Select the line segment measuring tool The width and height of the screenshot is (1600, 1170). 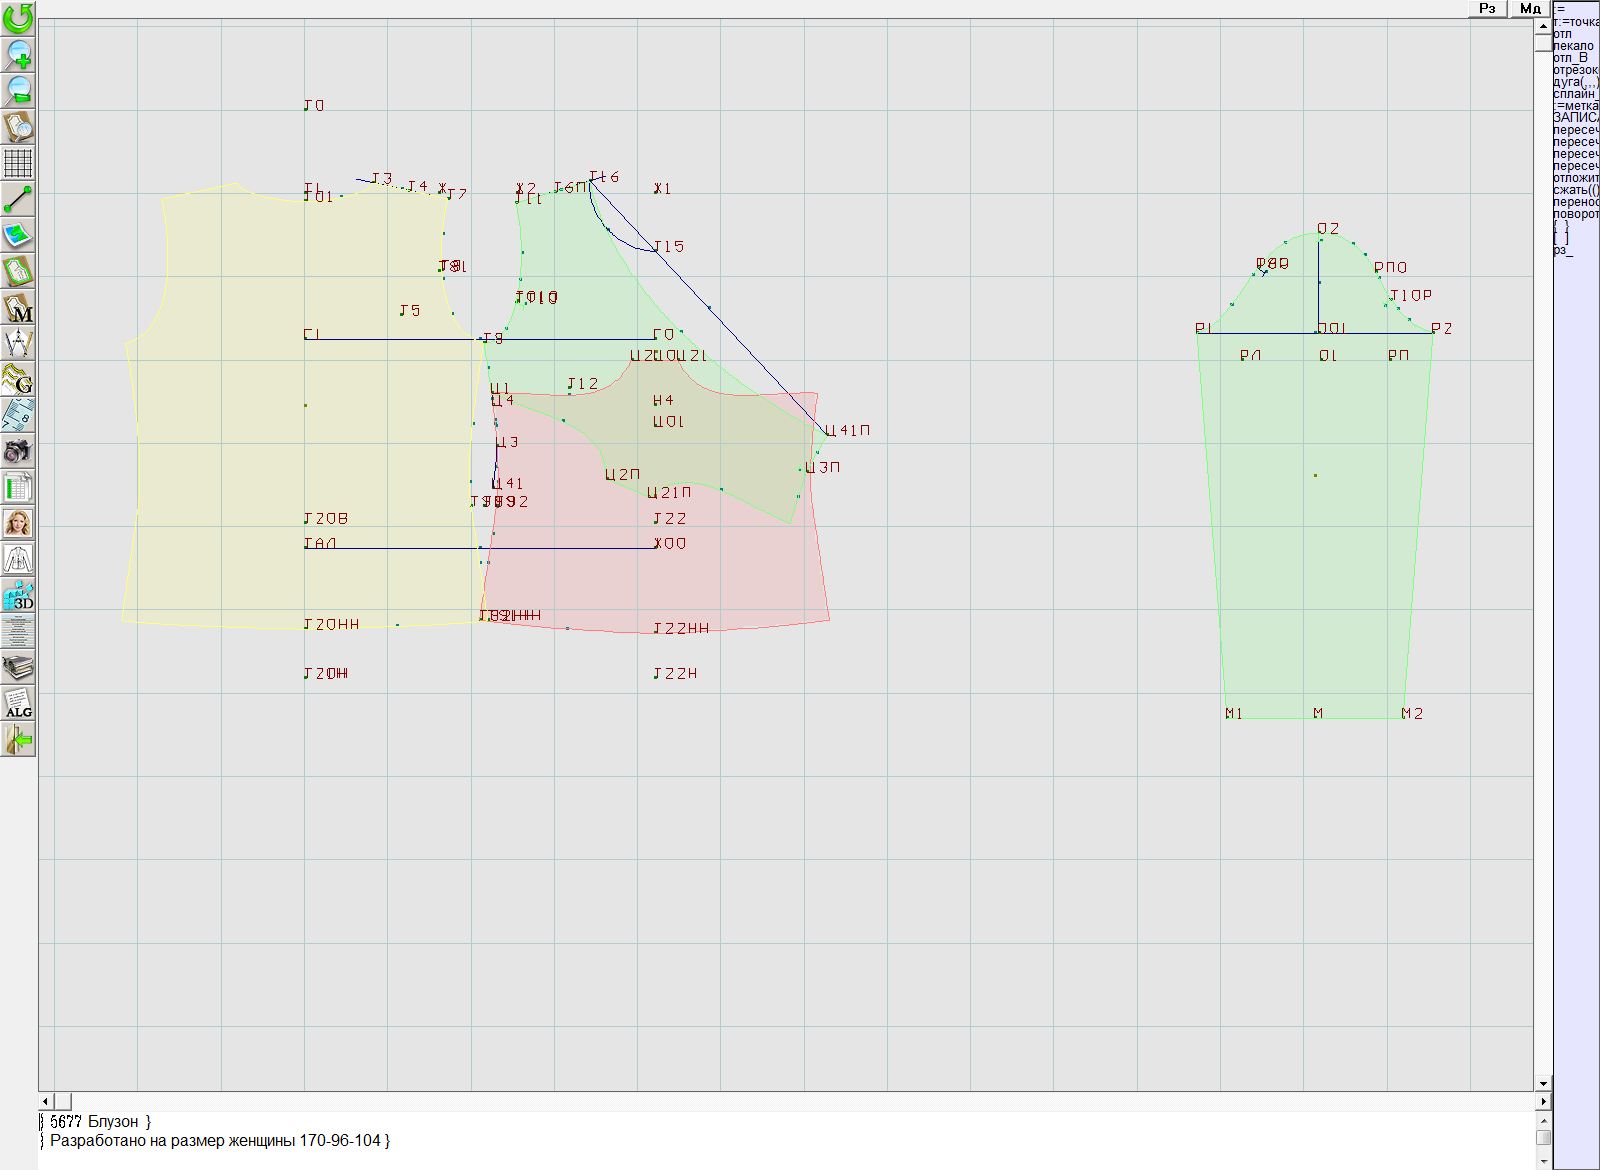[x=18, y=199]
